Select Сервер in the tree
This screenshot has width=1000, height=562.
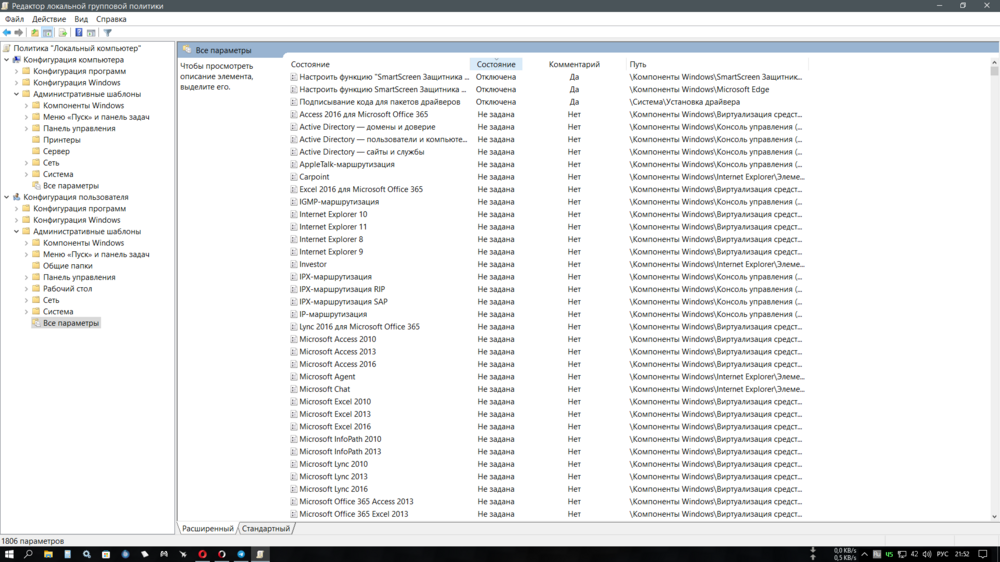56,151
